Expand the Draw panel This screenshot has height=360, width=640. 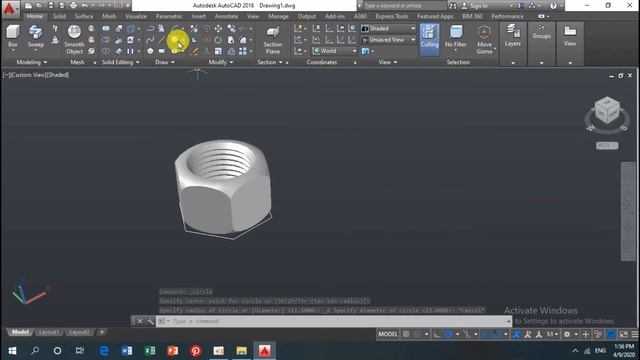165,62
